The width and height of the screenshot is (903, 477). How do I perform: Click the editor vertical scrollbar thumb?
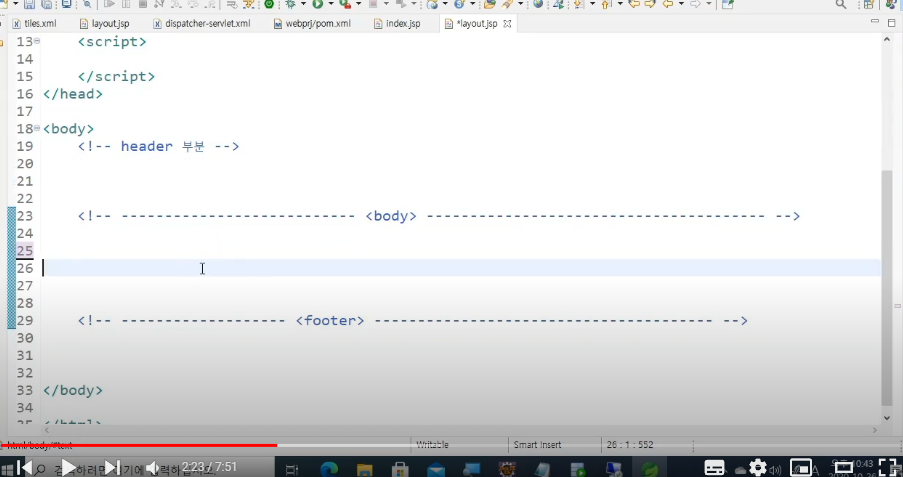[887, 288]
